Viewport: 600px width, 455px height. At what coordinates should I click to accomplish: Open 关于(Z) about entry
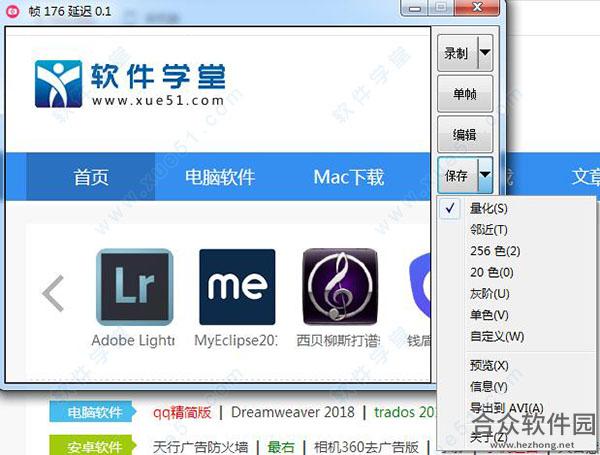(517, 436)
